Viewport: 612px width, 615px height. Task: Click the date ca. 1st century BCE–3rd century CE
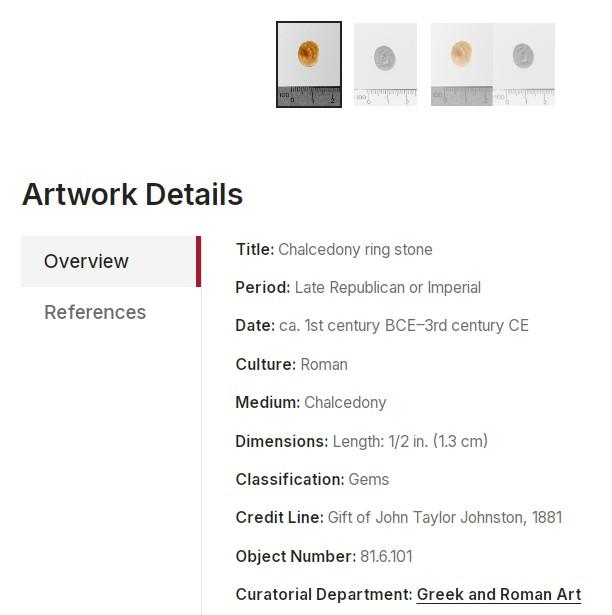(x=404, y=326)
